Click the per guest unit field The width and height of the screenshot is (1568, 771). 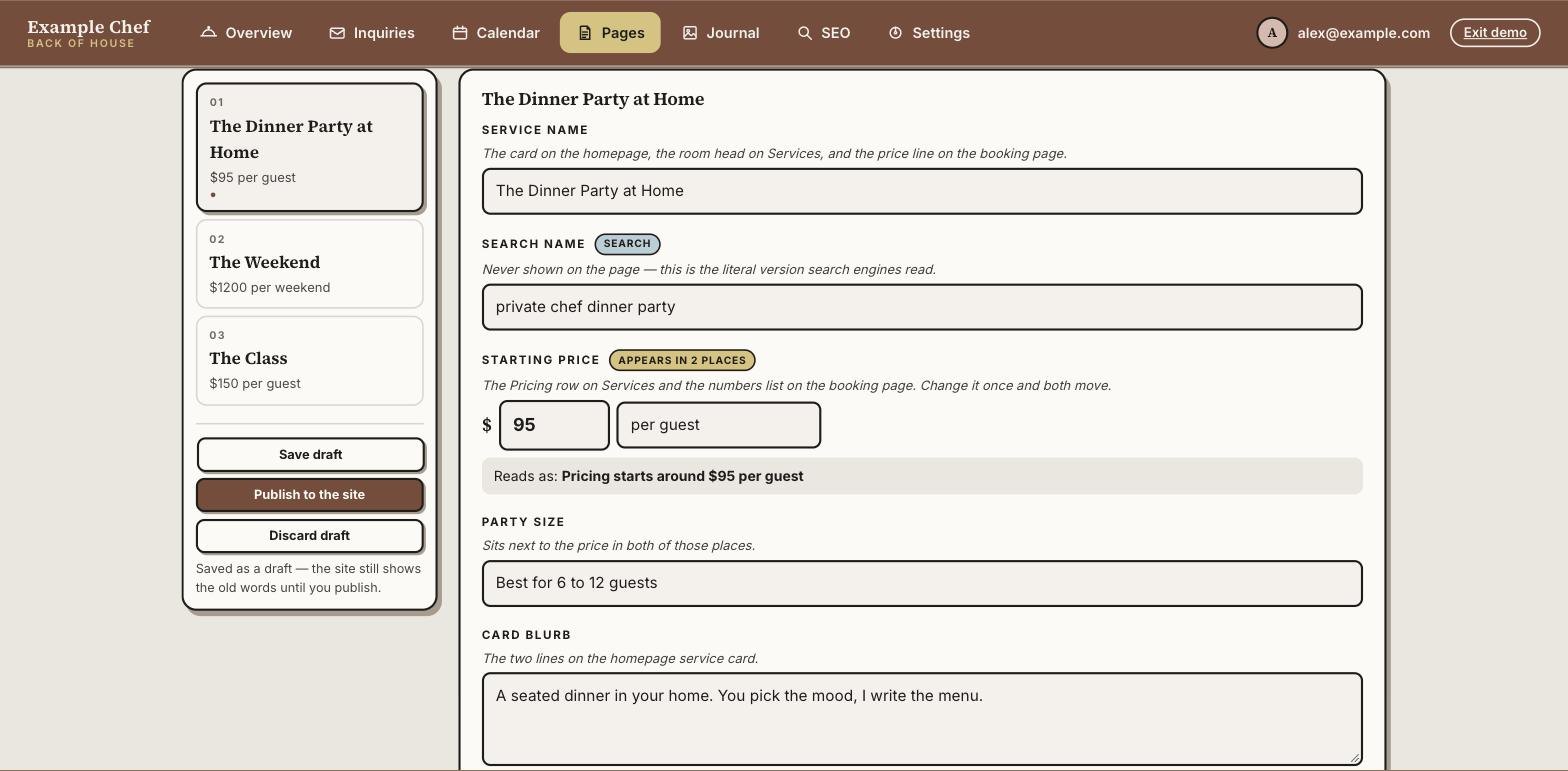click(x=719, y=425)
